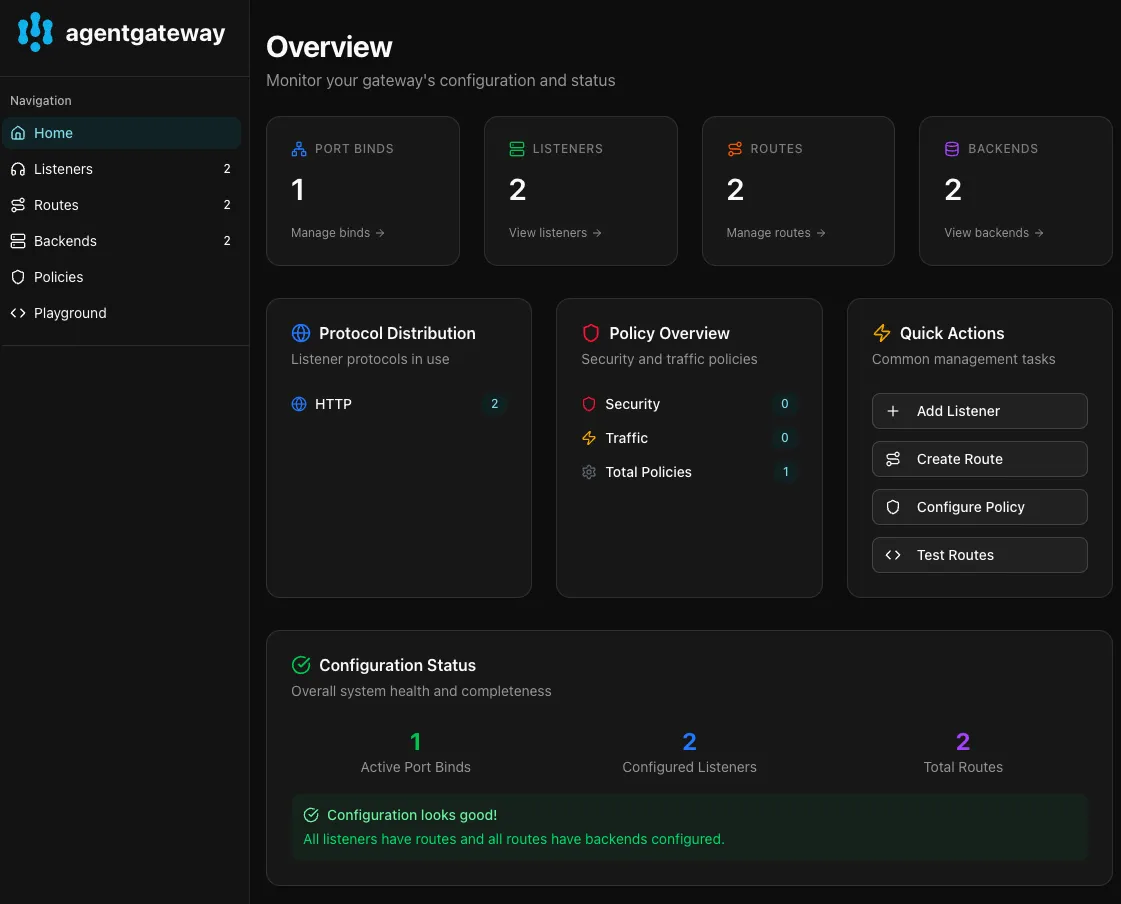Click the orange Routes card icon
This screenshot has width=1121, height=904.
[x=735, y=149]
